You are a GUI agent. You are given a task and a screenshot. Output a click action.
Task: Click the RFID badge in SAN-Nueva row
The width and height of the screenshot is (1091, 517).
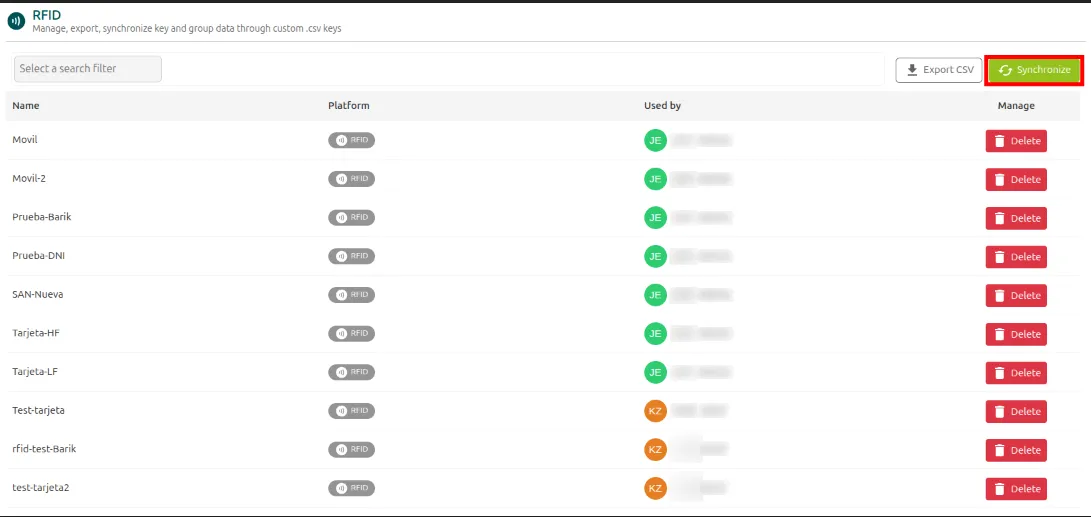[351, 294]
